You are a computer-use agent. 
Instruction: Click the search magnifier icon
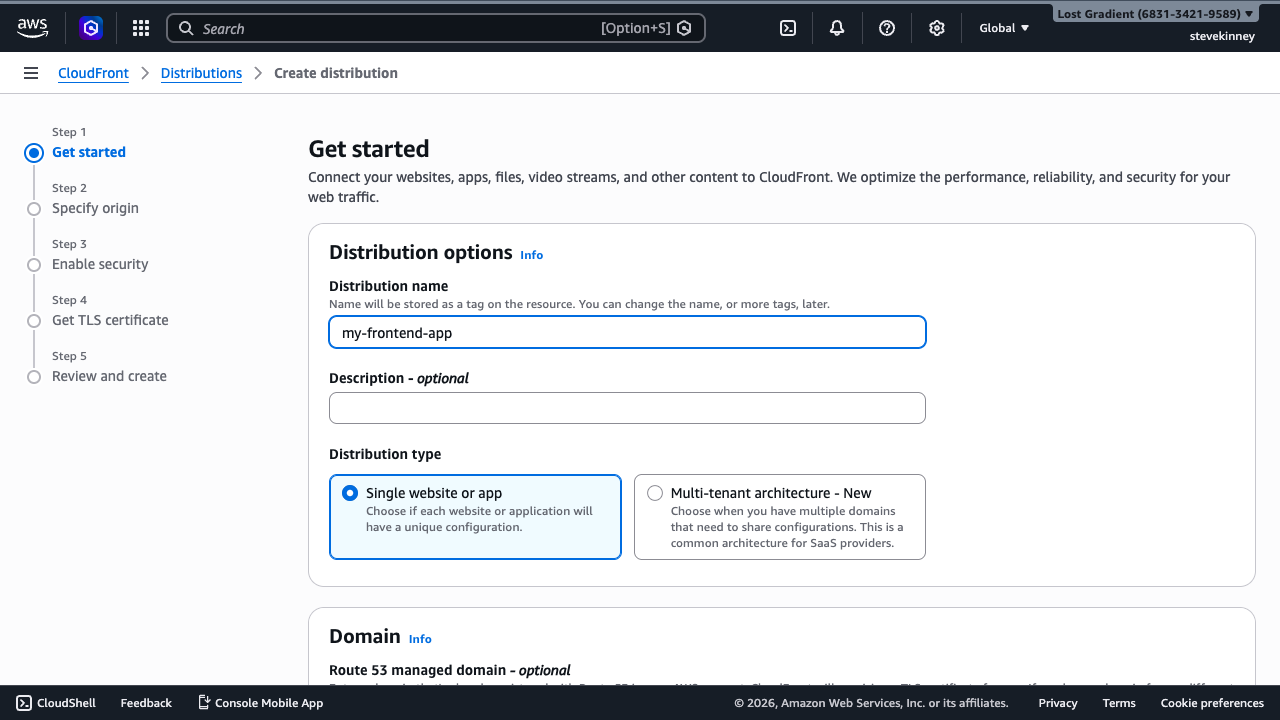point(186,28)
